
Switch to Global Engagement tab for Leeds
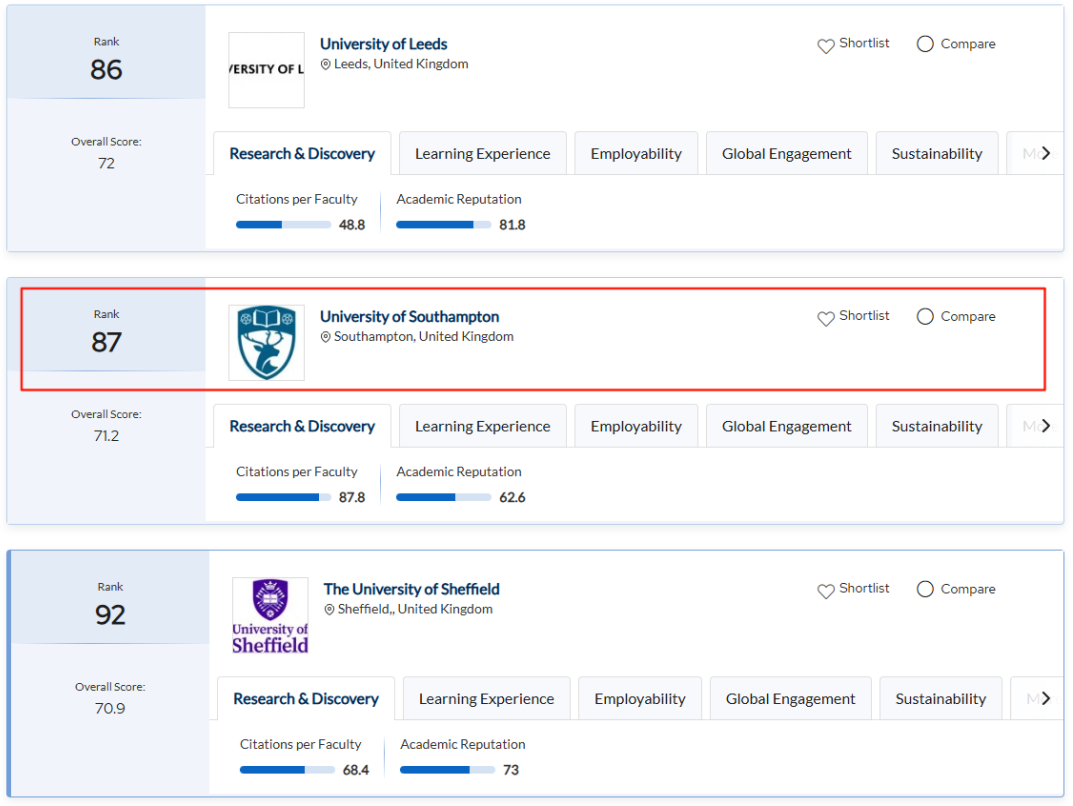pos(786,153)
